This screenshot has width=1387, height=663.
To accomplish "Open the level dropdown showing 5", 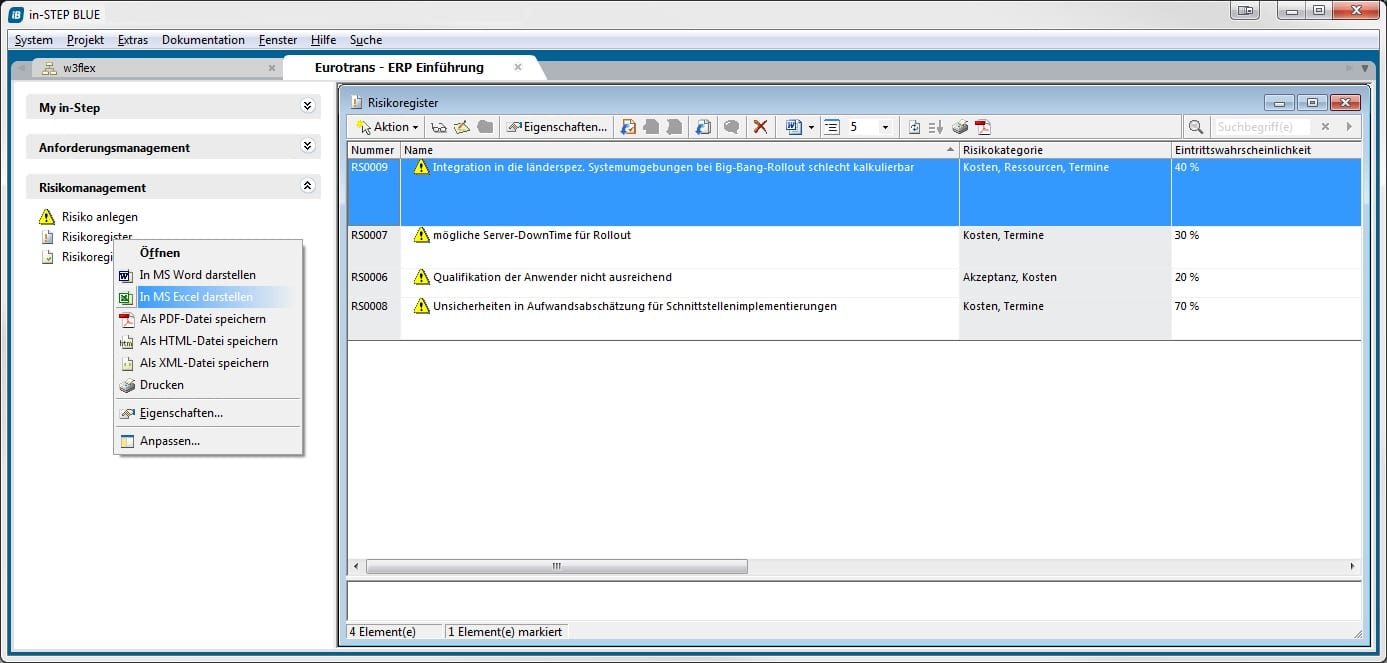I will [x=884, y=127].
